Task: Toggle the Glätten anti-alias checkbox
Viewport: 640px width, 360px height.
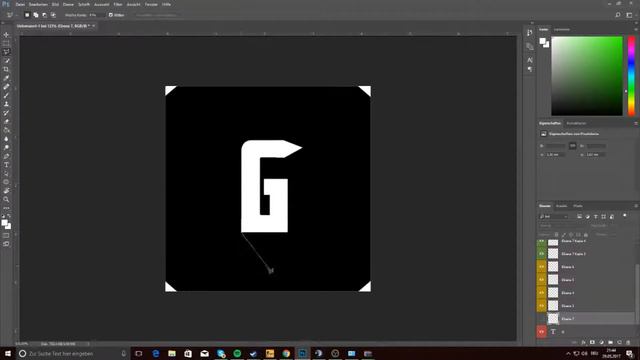Action: 111,15
